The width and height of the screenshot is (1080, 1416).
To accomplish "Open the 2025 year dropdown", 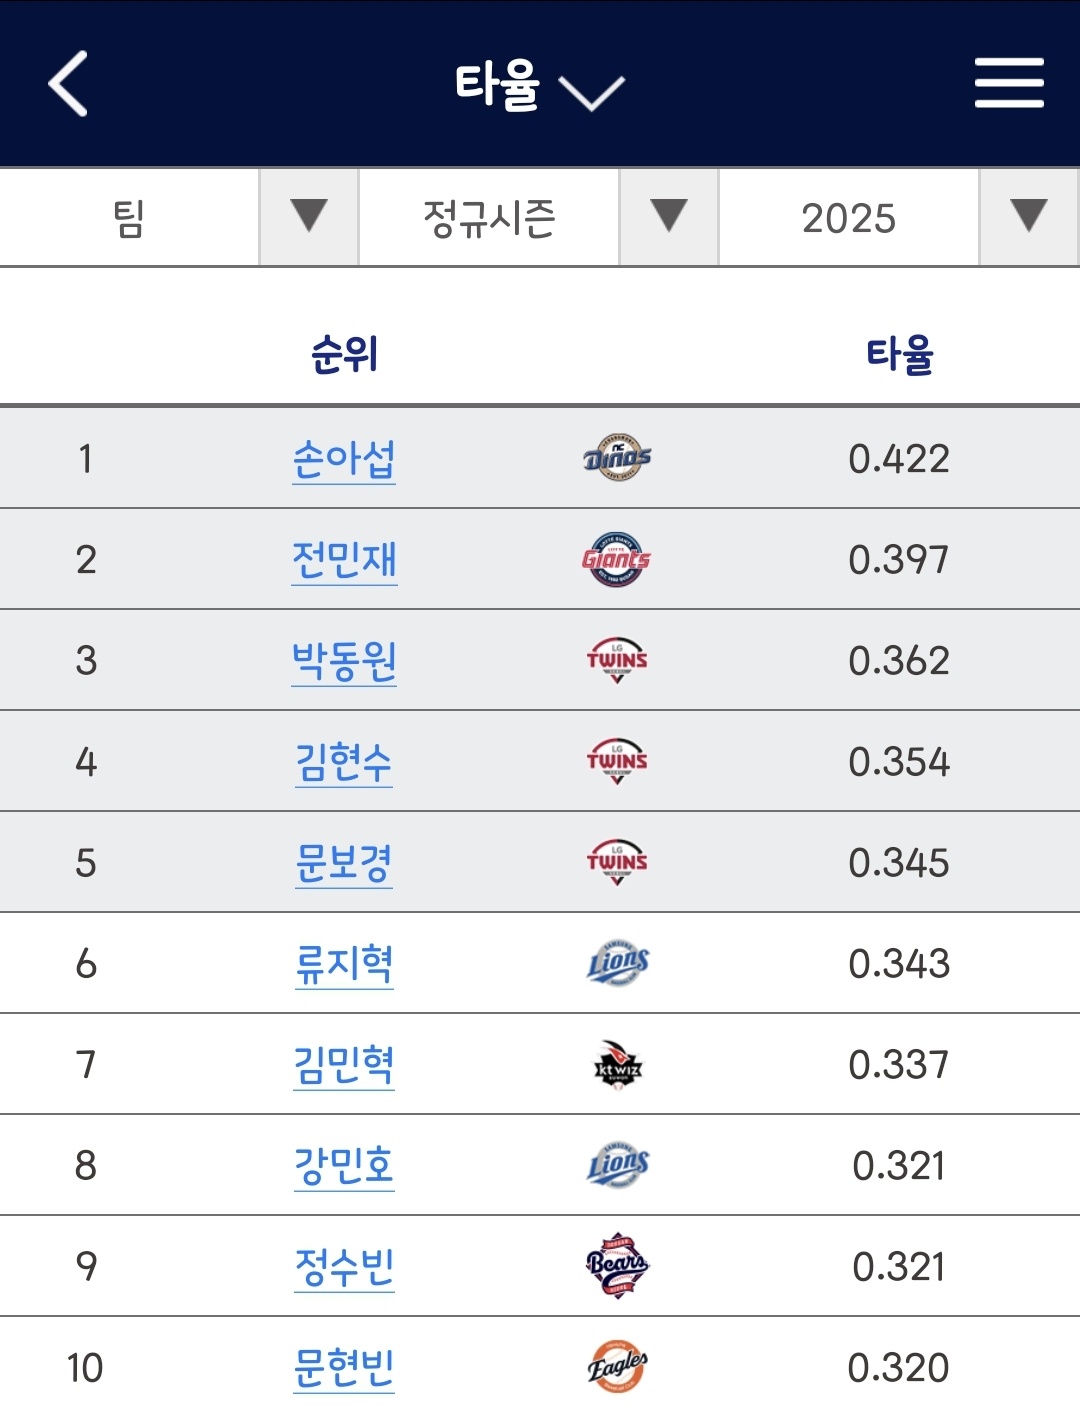I will click(x=899, y=217).
